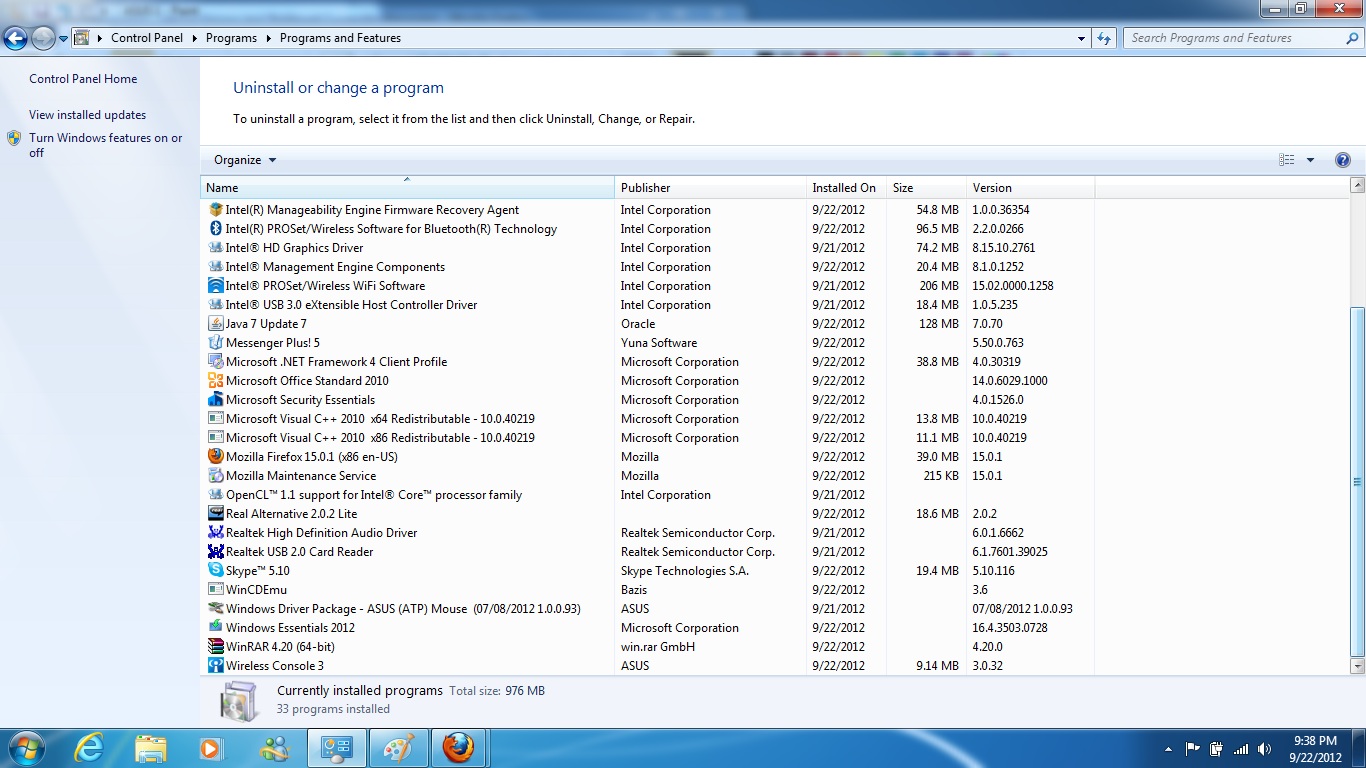Select the Mozilla Firefox 15.0.1 program icon

[x=215, y=457]
